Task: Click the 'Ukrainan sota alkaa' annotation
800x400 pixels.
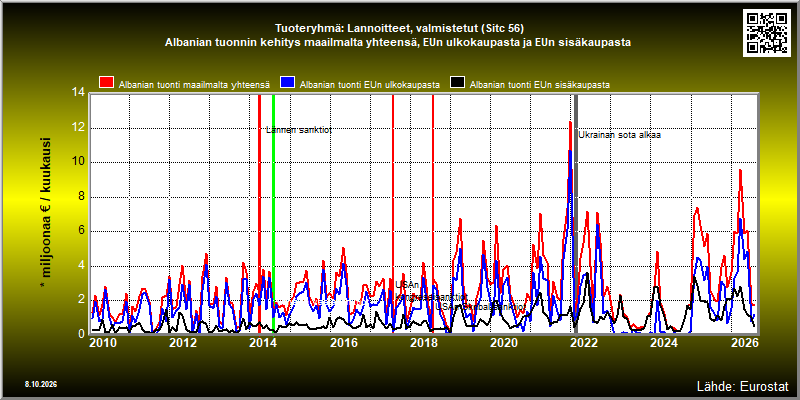Action: tap(619, 135)
